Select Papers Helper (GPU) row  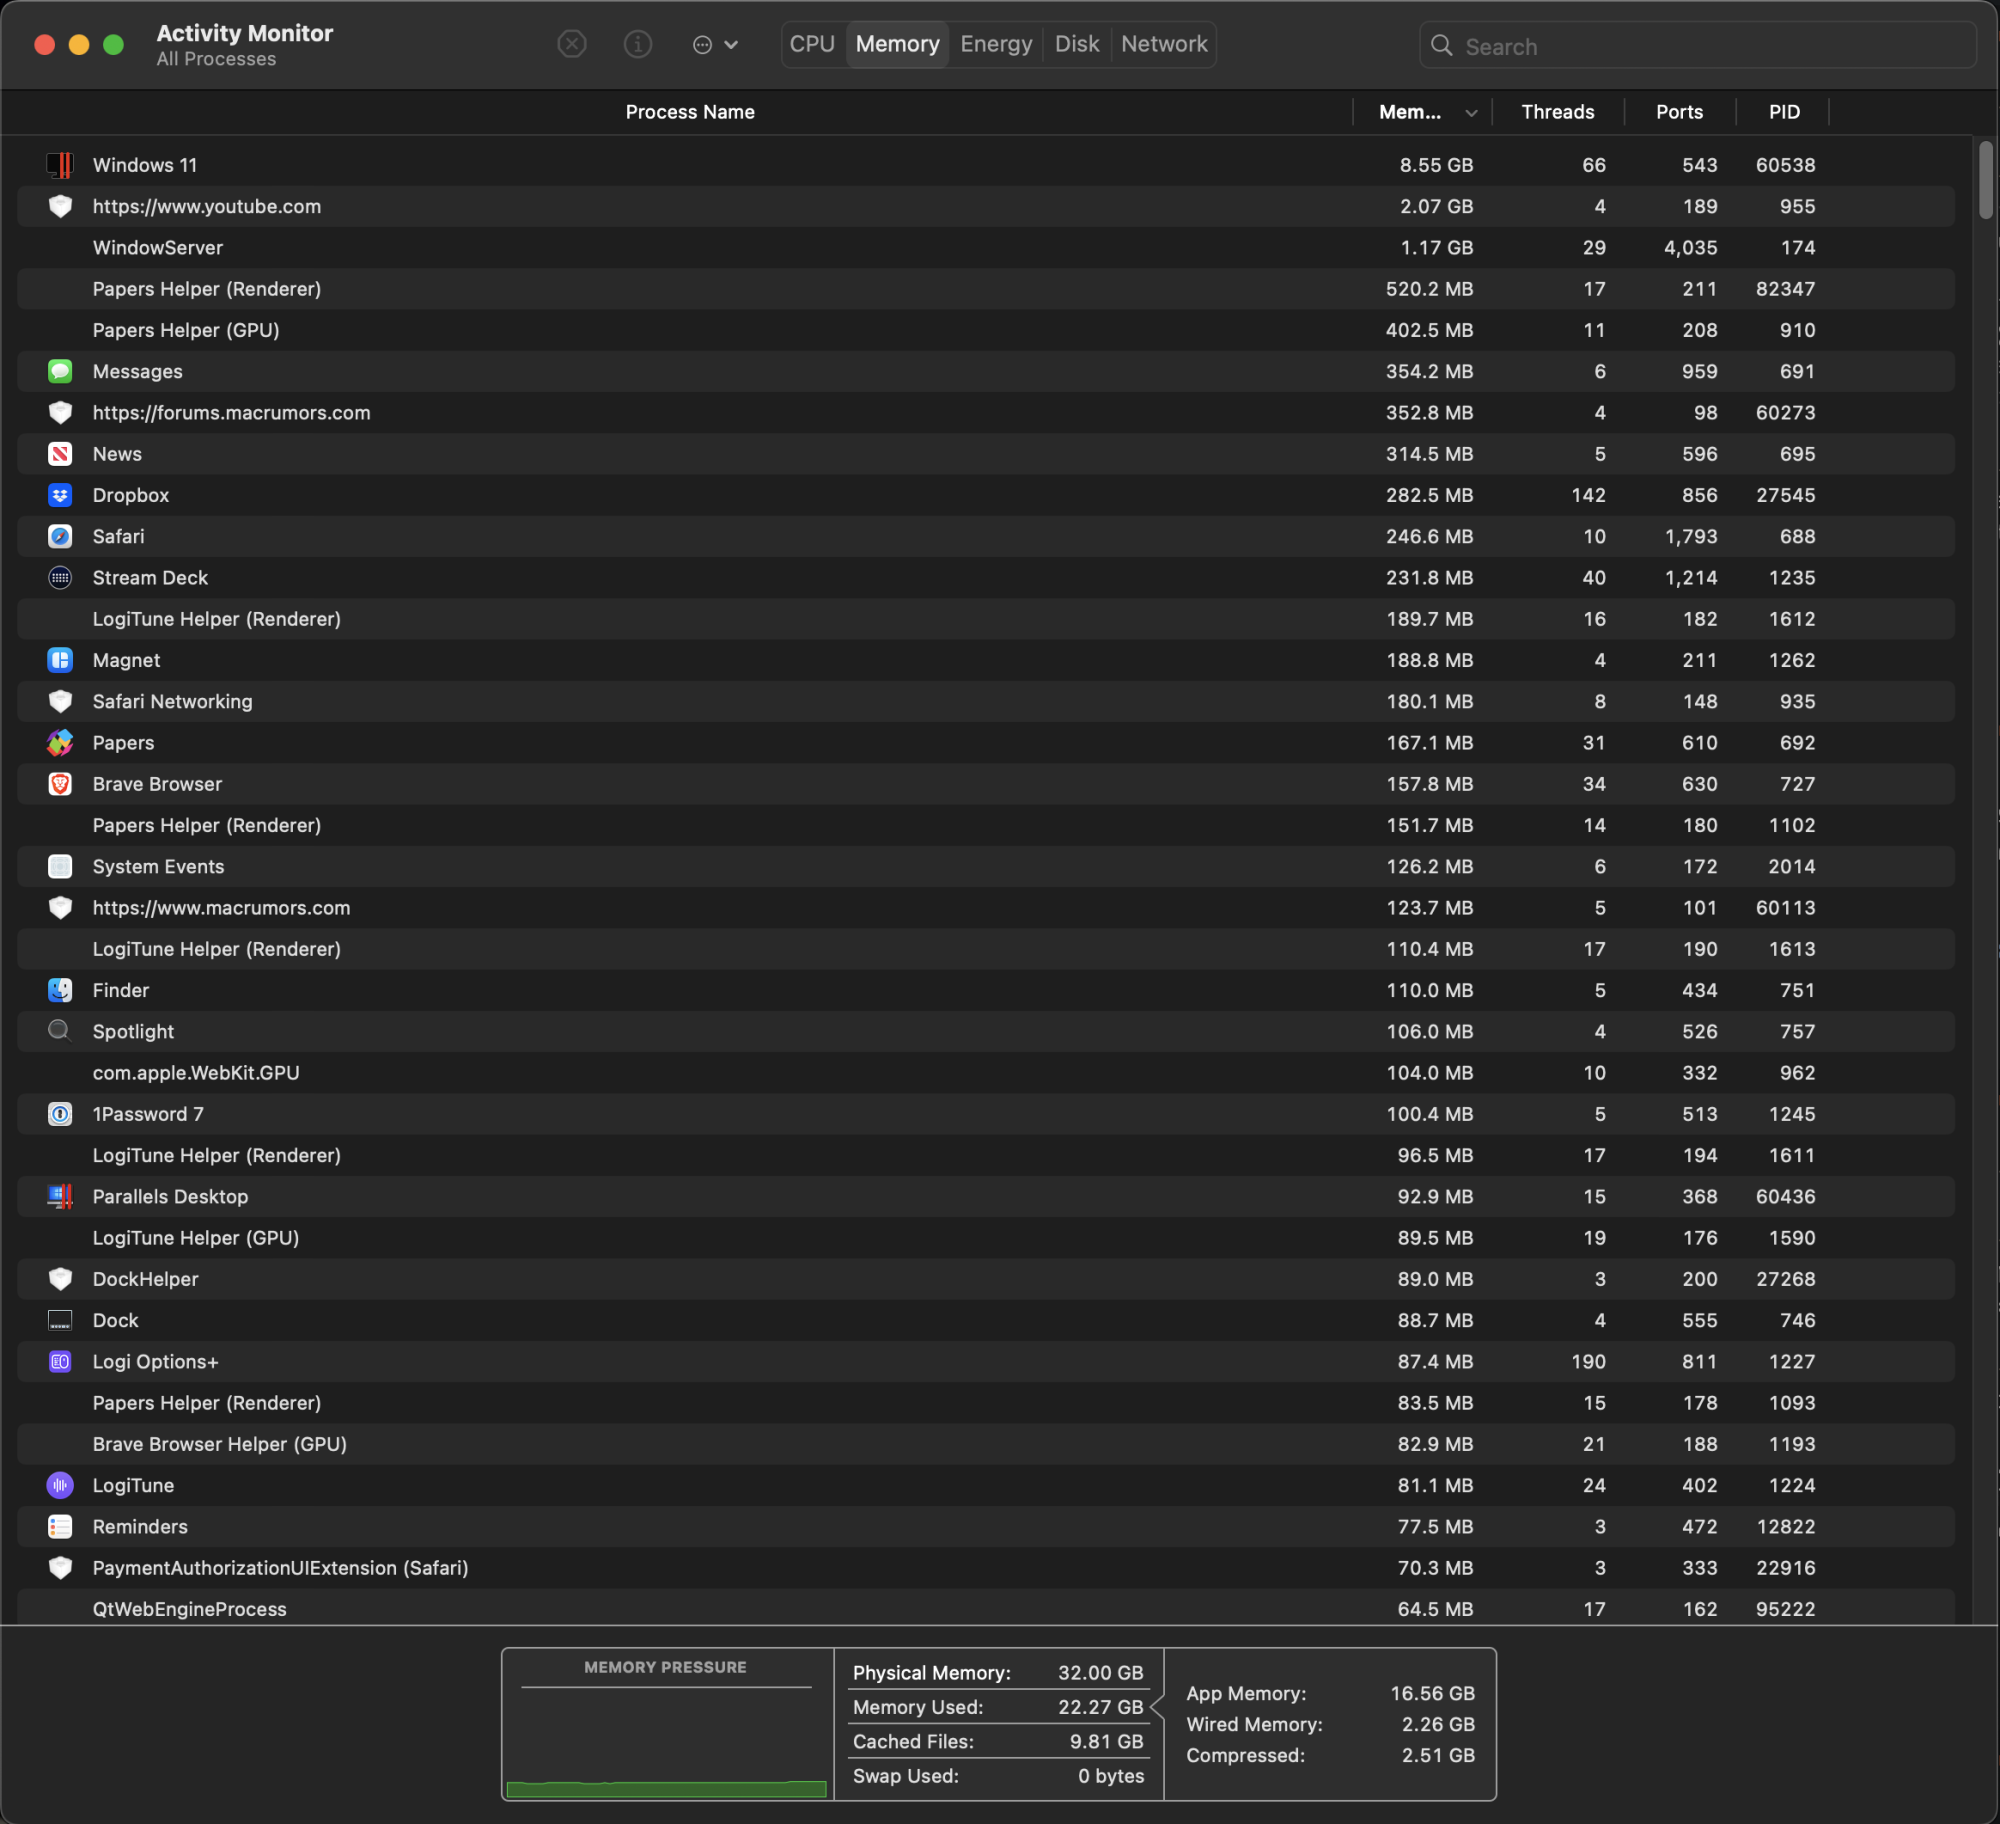pyautogui.click(x=986, y=330)
